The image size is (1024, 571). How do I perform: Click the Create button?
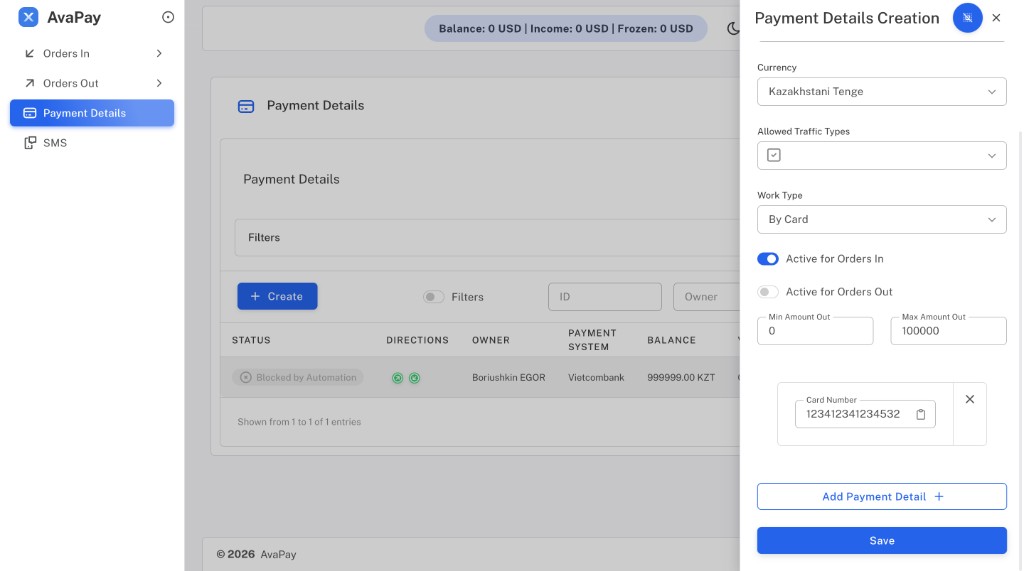tap(277, 296)
